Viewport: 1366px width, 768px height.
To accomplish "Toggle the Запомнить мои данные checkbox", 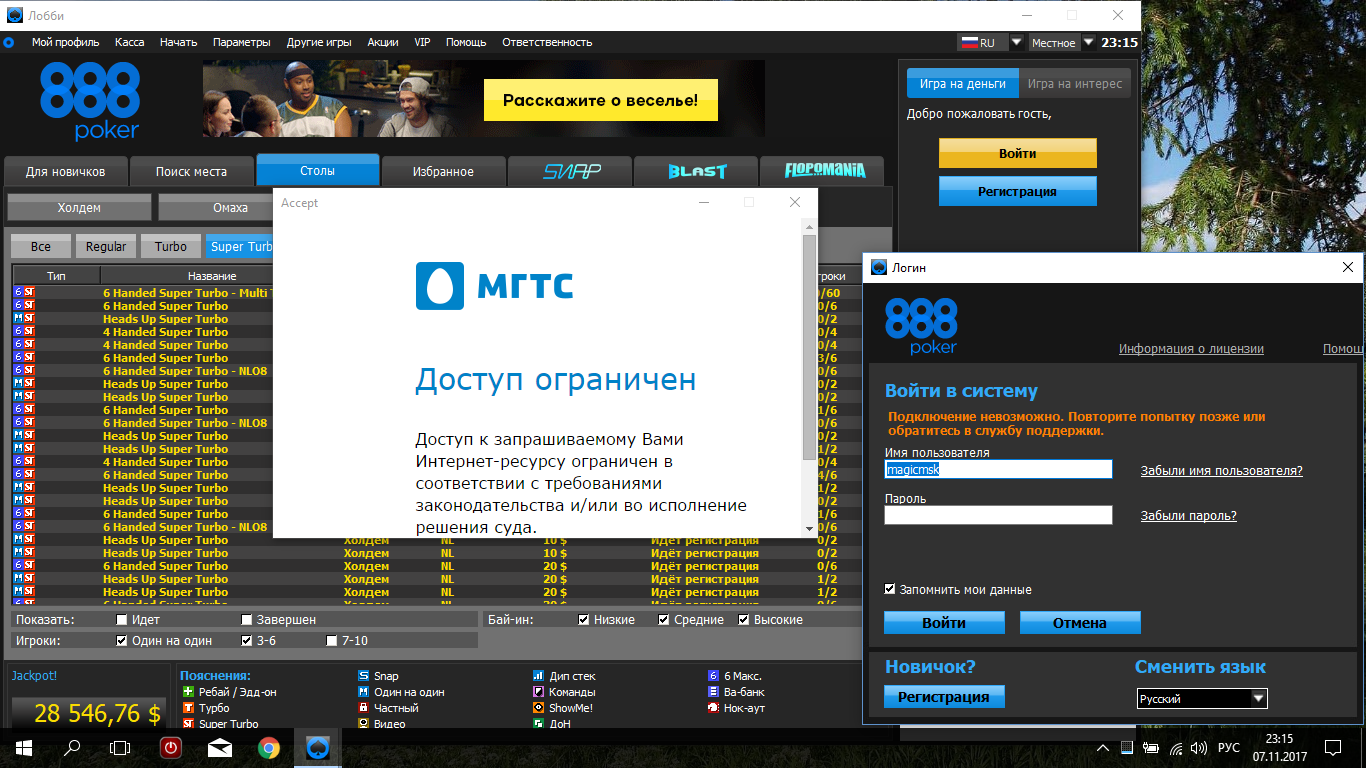I will point(890,589).
